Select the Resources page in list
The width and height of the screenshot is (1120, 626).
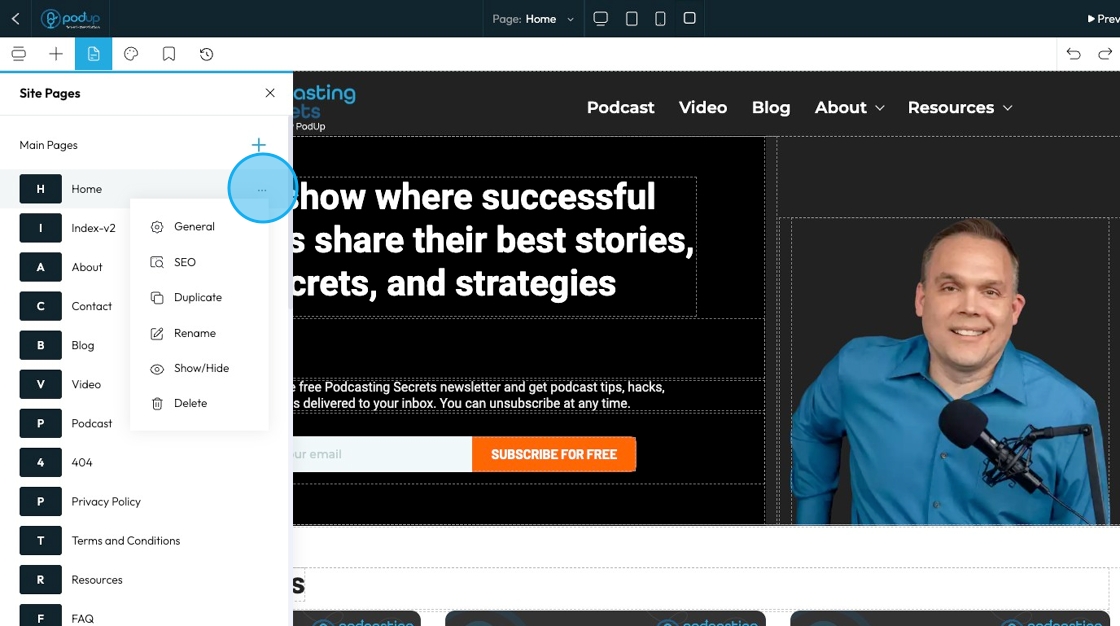click(x=143, y=580)
